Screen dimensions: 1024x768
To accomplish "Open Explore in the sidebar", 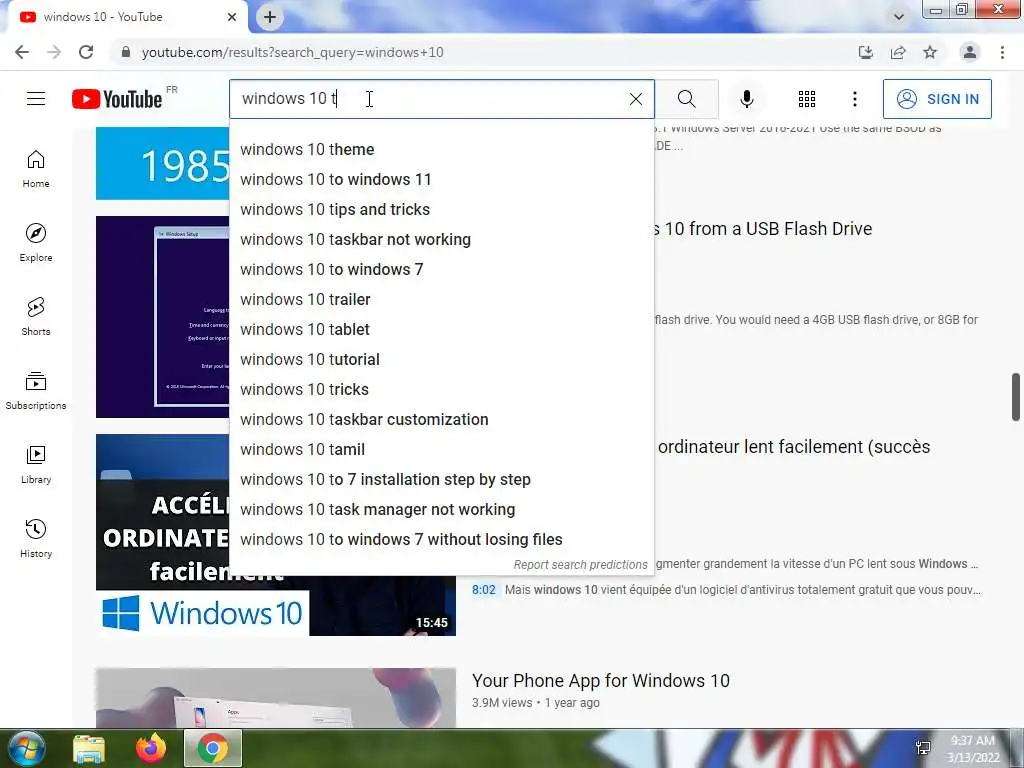I will tap(36, 243).
